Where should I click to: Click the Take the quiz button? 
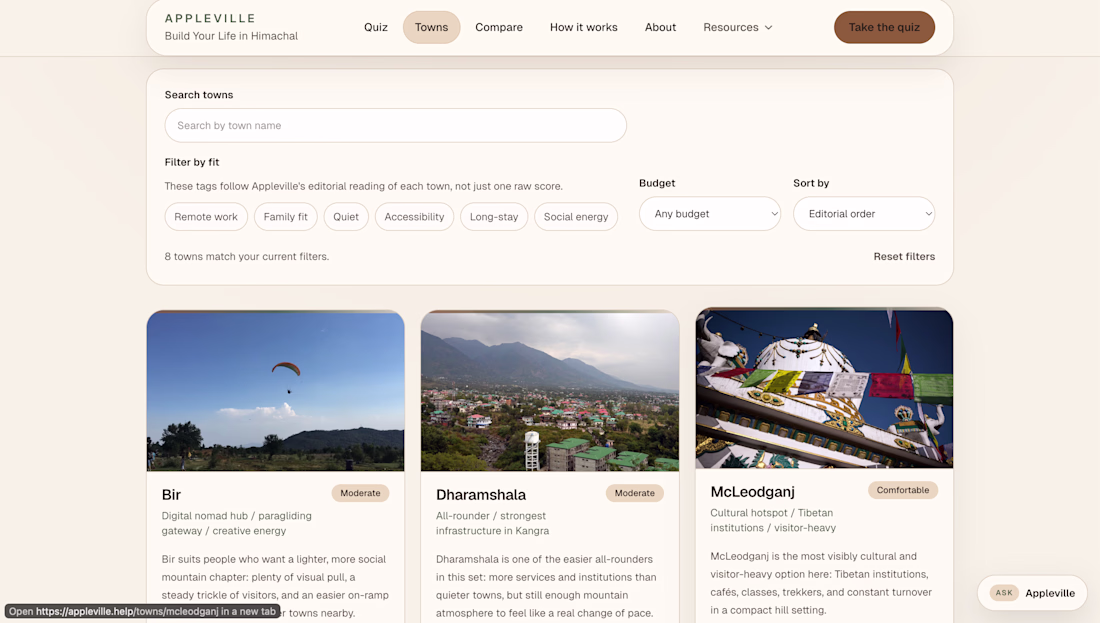[x=884, y=27]
